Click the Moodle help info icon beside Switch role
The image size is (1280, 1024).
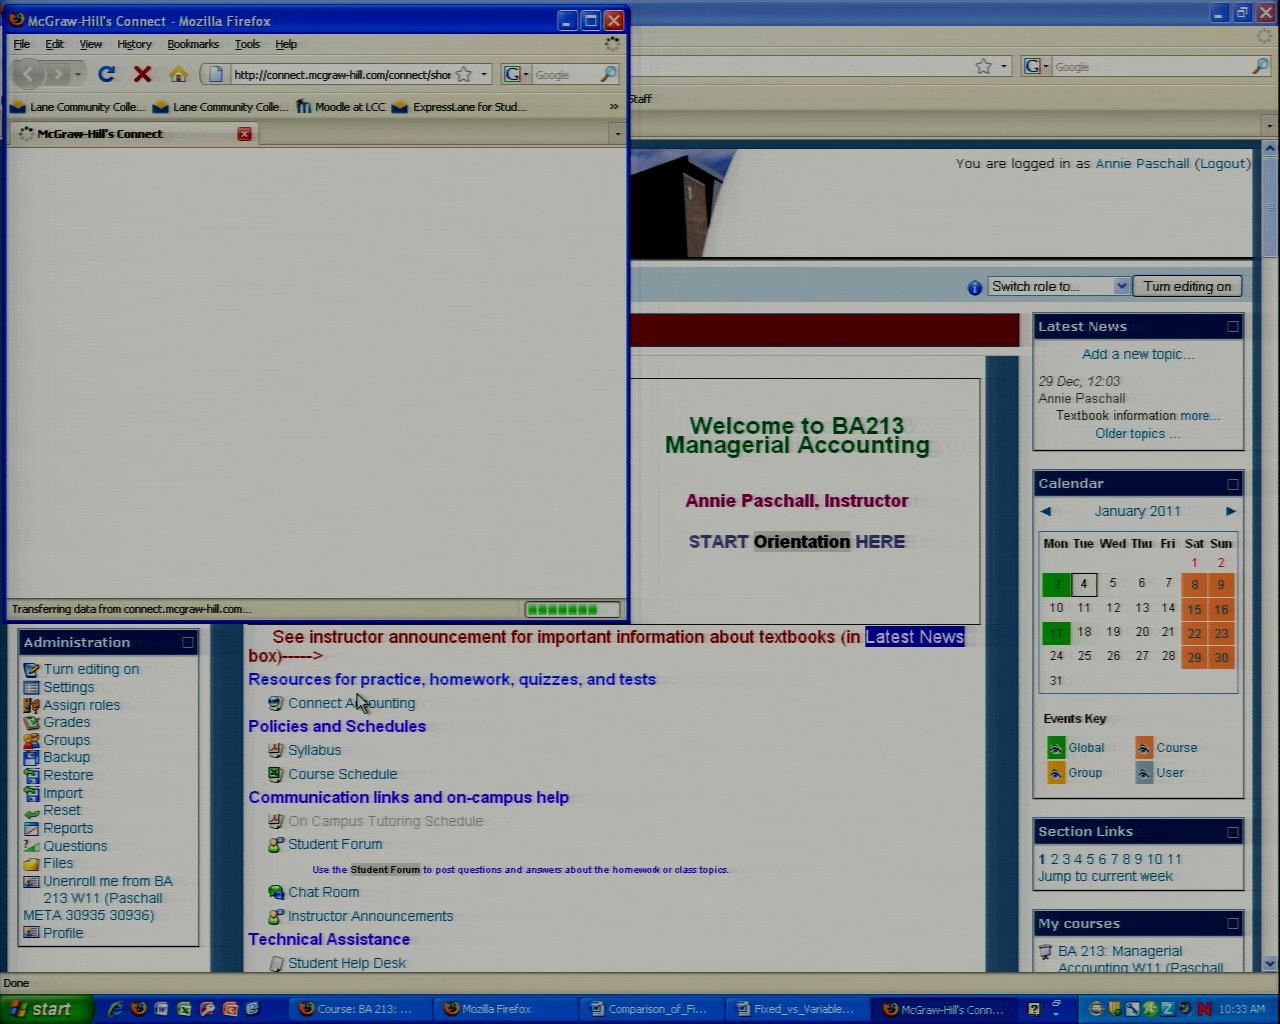(975, 288)
